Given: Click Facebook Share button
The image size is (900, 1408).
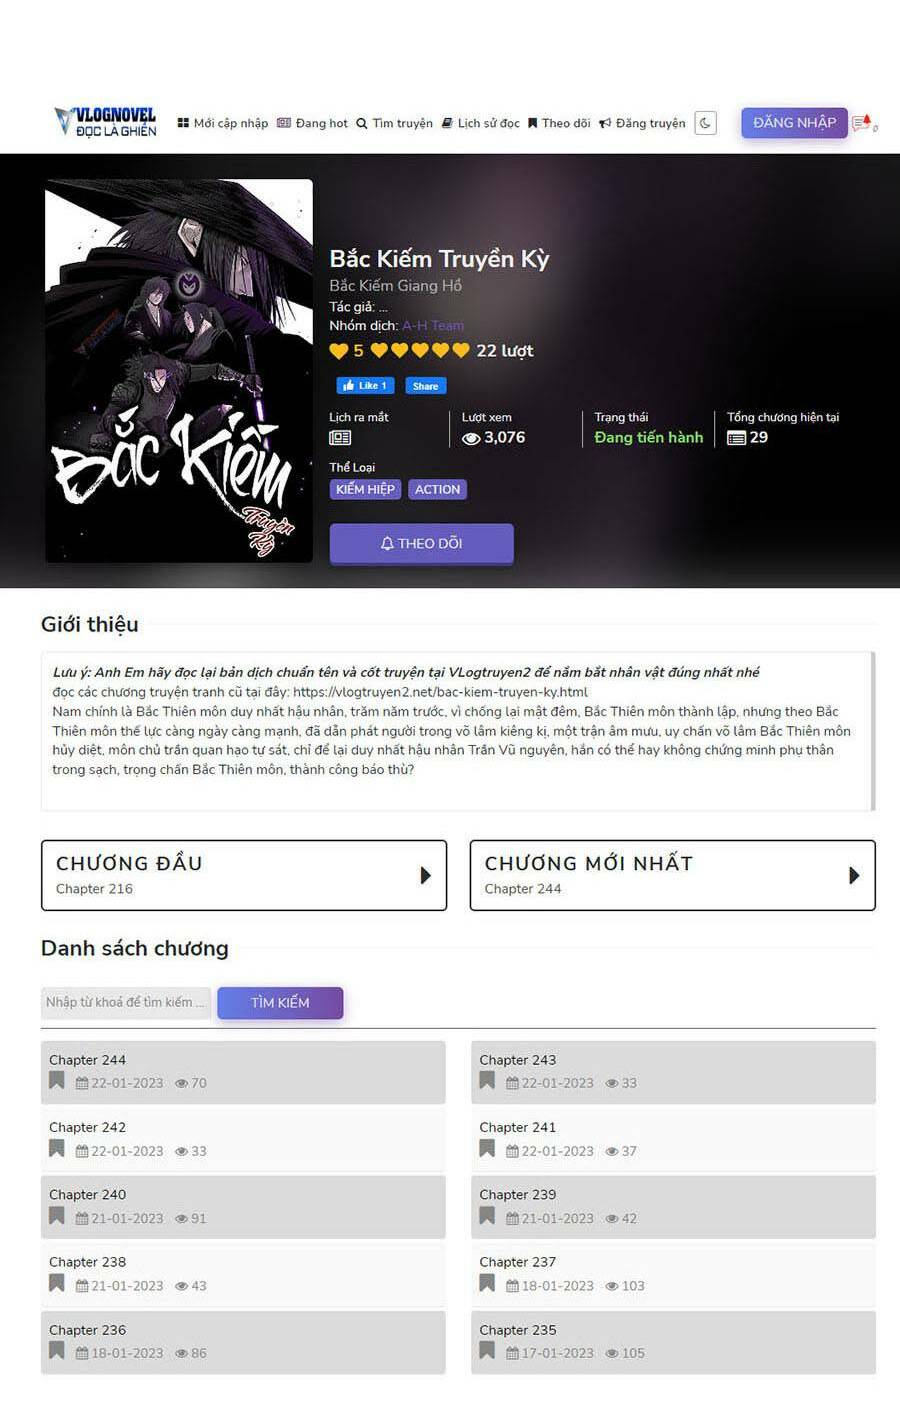Looking at the screenshot, I should 426,386.
